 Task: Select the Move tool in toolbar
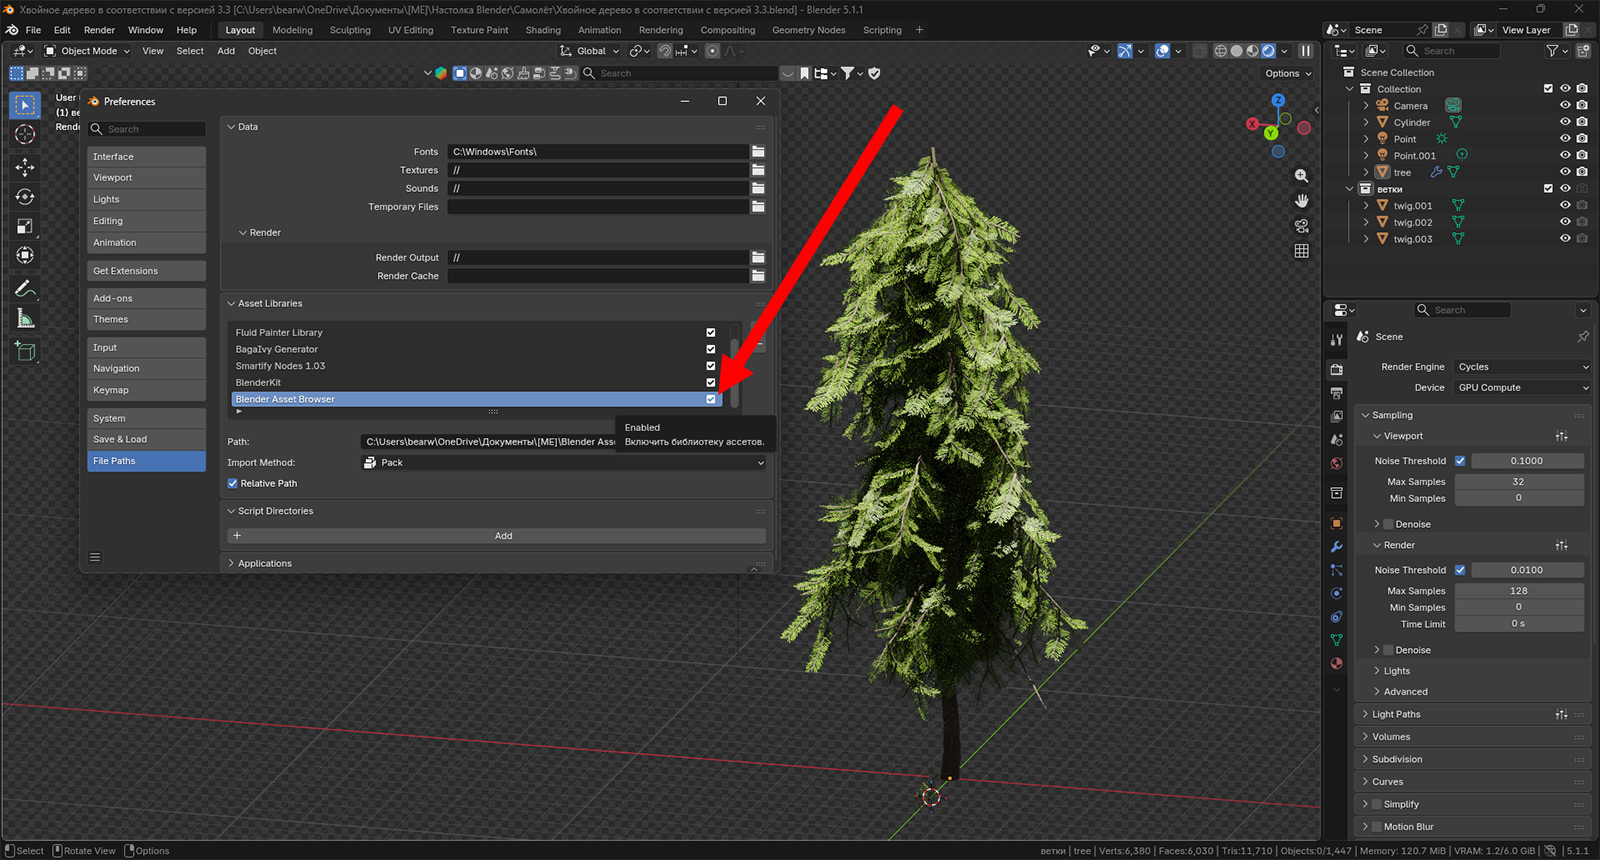point(25,167)
